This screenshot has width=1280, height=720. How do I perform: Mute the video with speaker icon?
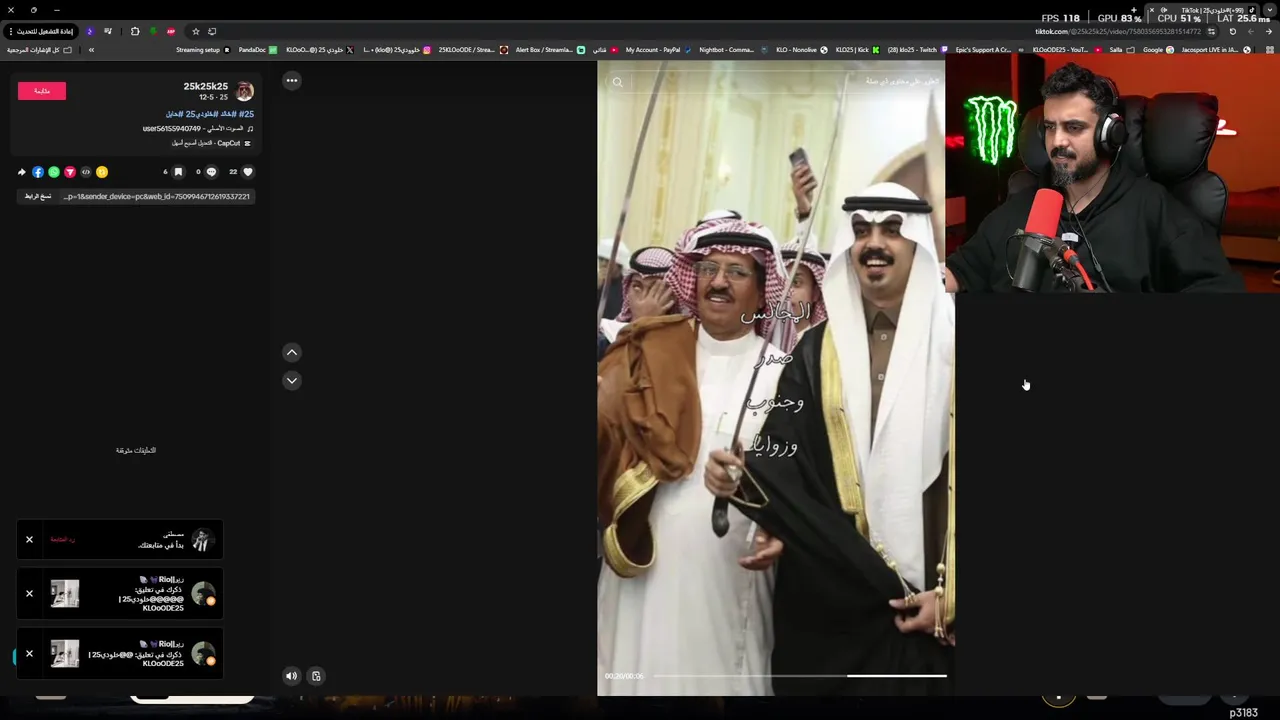point(291,676)
